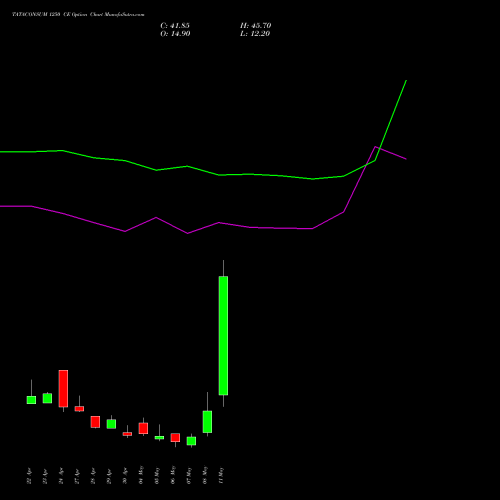The height and width of the screenshot is (500, 500).
Task: Click the purple indicator line's peak
Action: (375, 147)
